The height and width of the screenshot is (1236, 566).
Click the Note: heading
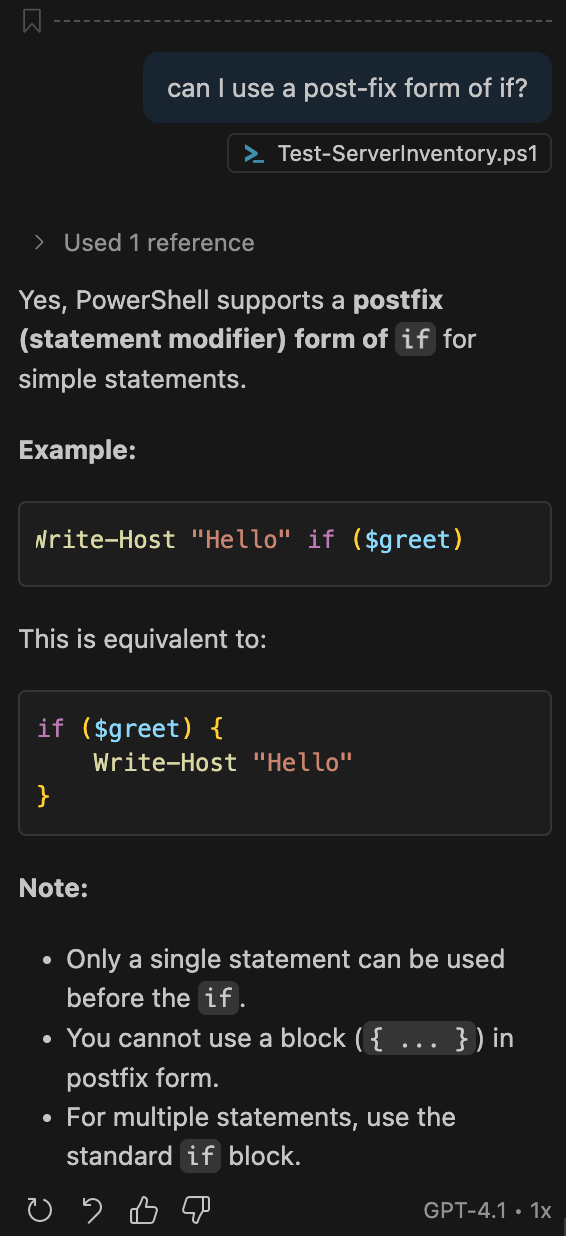pyautogui.click(x=54, y=887)
